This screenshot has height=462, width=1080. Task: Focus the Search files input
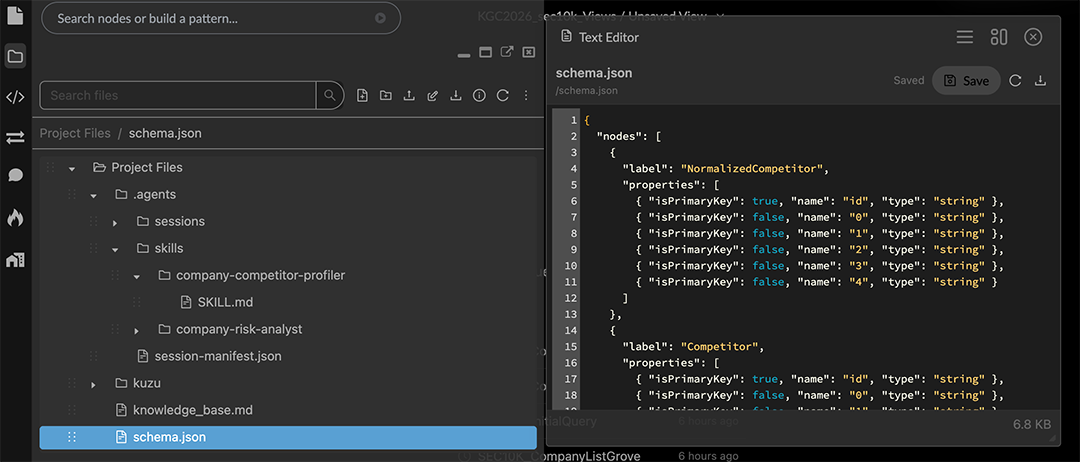[178, 96]
